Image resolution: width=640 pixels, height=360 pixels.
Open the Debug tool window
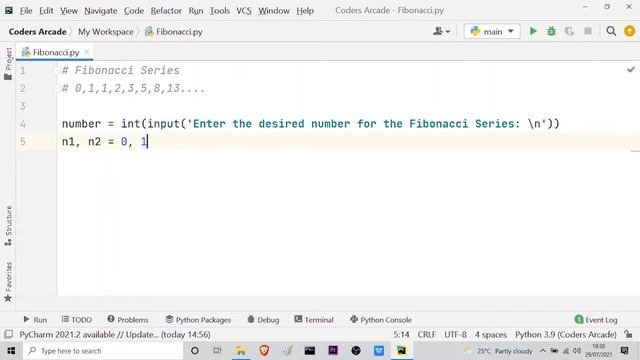click(263, 320)
